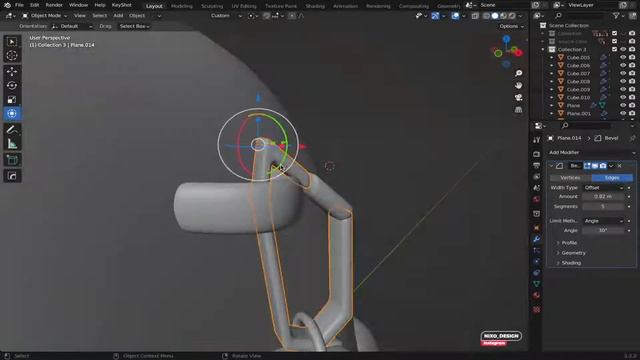Open the Render properties tab icon

point(537,154)
